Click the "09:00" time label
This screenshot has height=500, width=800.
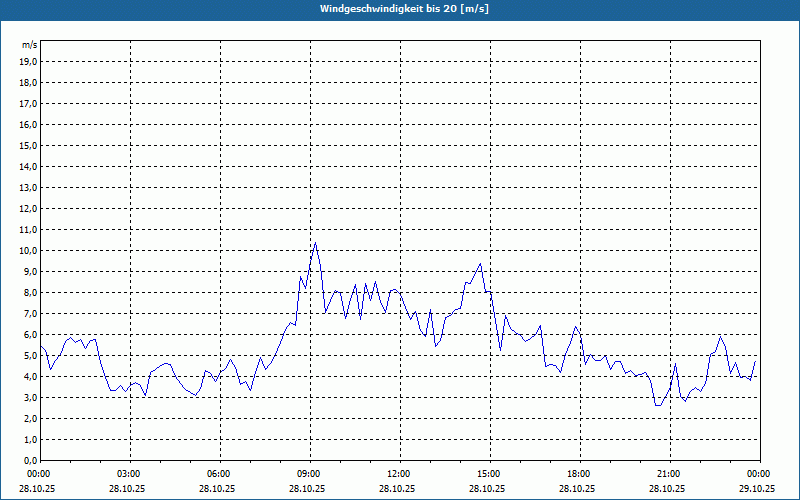tap(310, 474)
